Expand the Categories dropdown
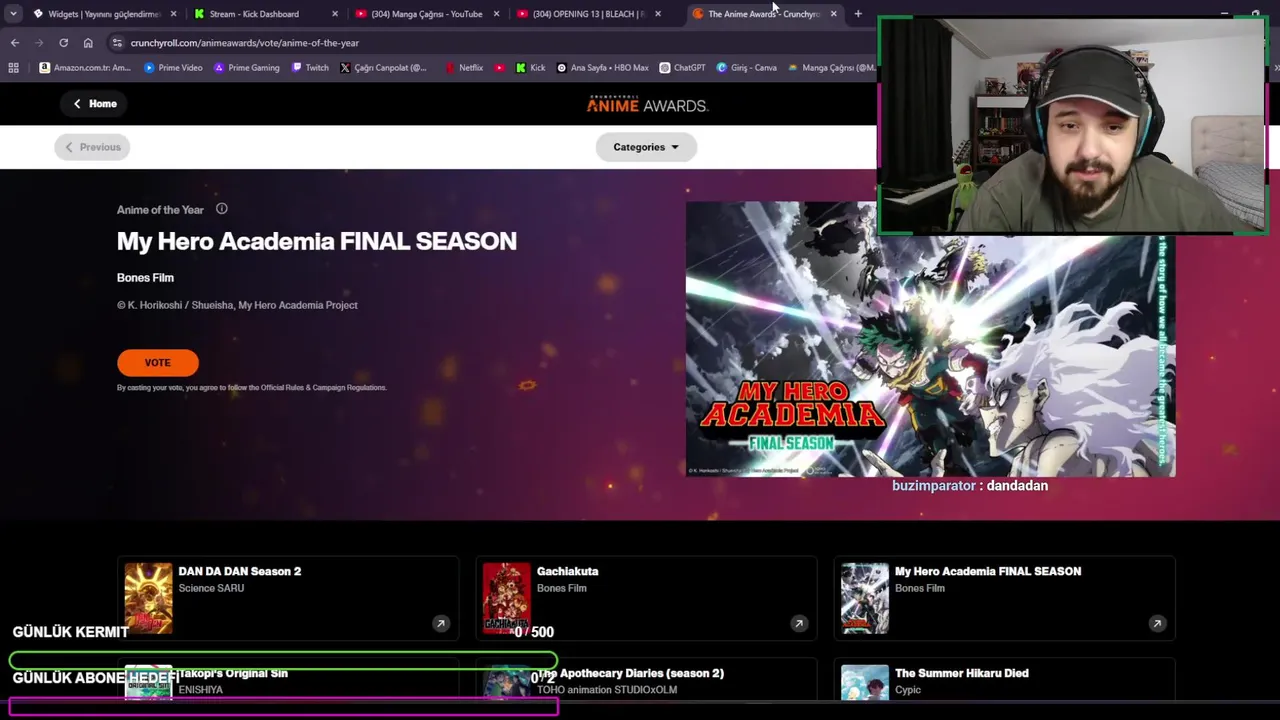The width and height of the screenshot is (1280, 720). (x=646, y=147)
